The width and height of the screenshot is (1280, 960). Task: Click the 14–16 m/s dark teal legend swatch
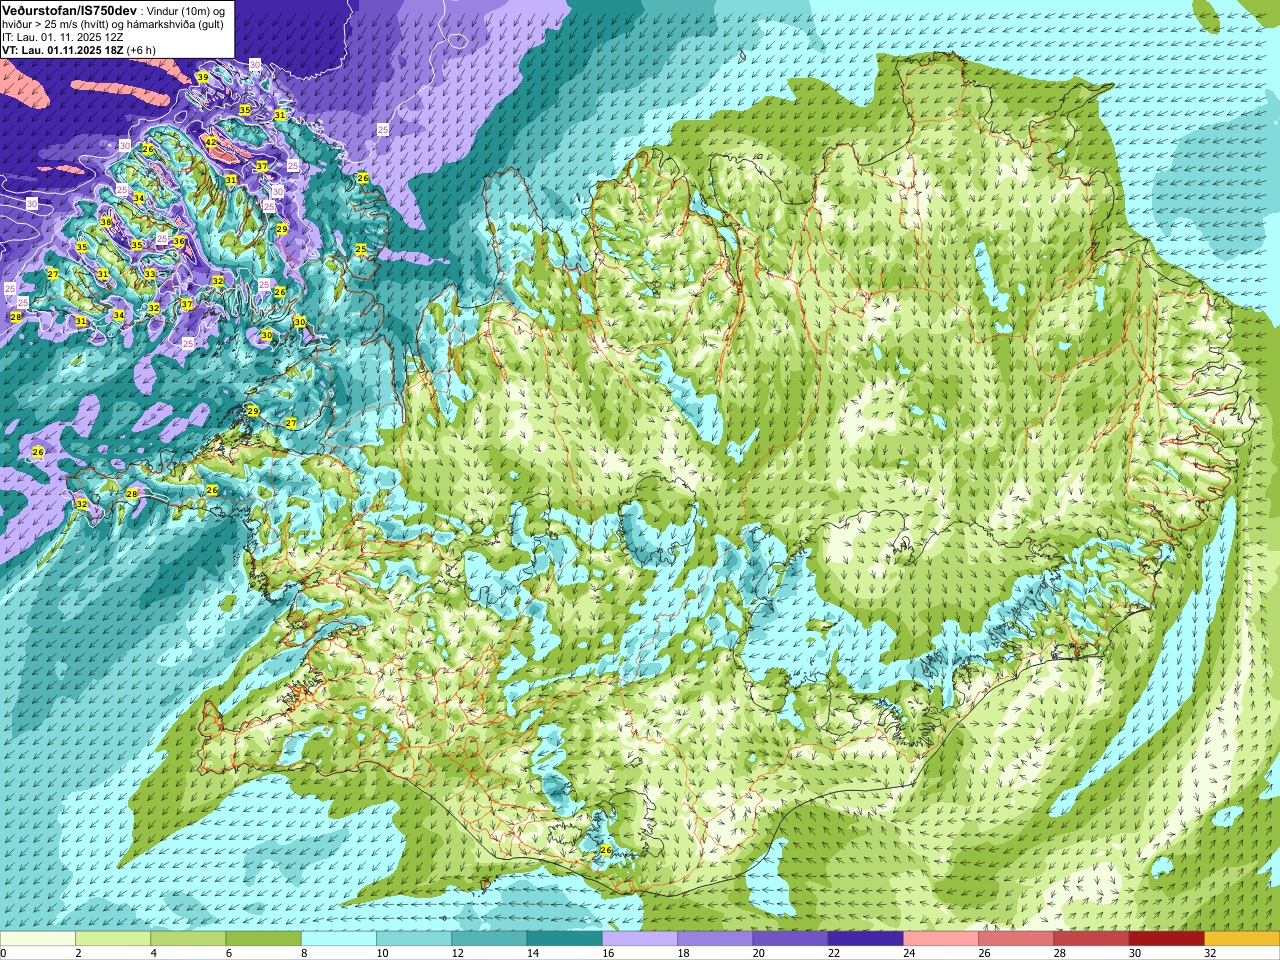565,939
